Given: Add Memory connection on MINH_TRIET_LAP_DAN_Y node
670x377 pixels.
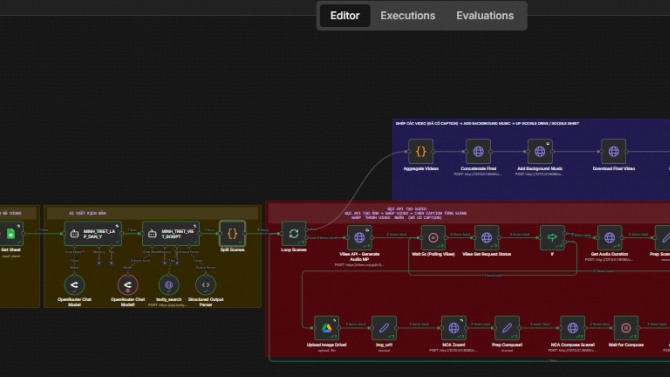Looking at the screenshot, I should 99,263.
